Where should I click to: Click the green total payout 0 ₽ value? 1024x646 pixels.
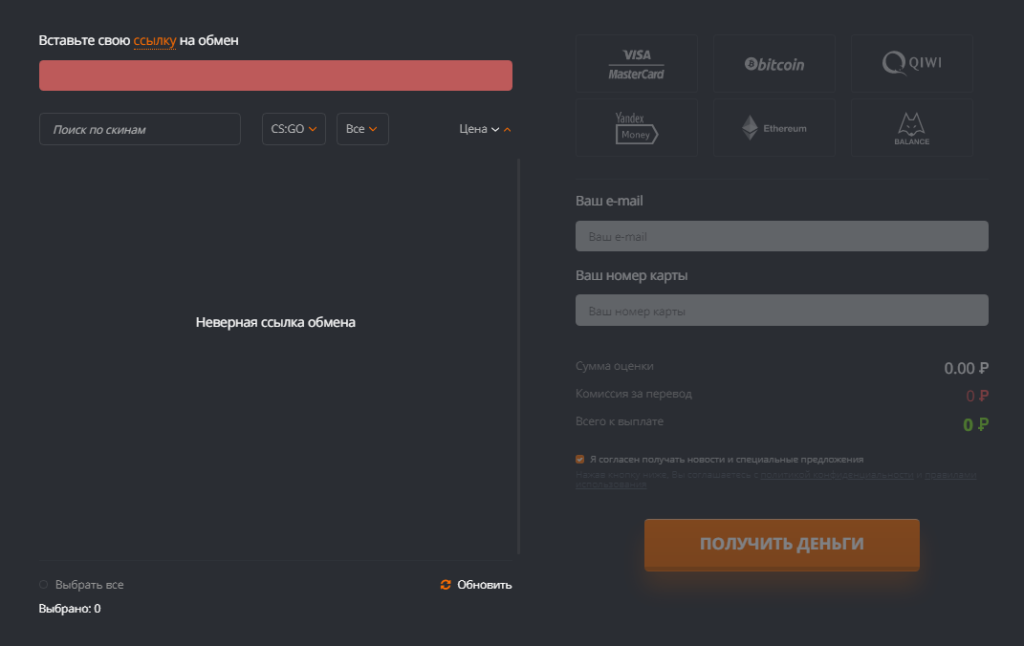pyautogui.click(x=976, y=425)
